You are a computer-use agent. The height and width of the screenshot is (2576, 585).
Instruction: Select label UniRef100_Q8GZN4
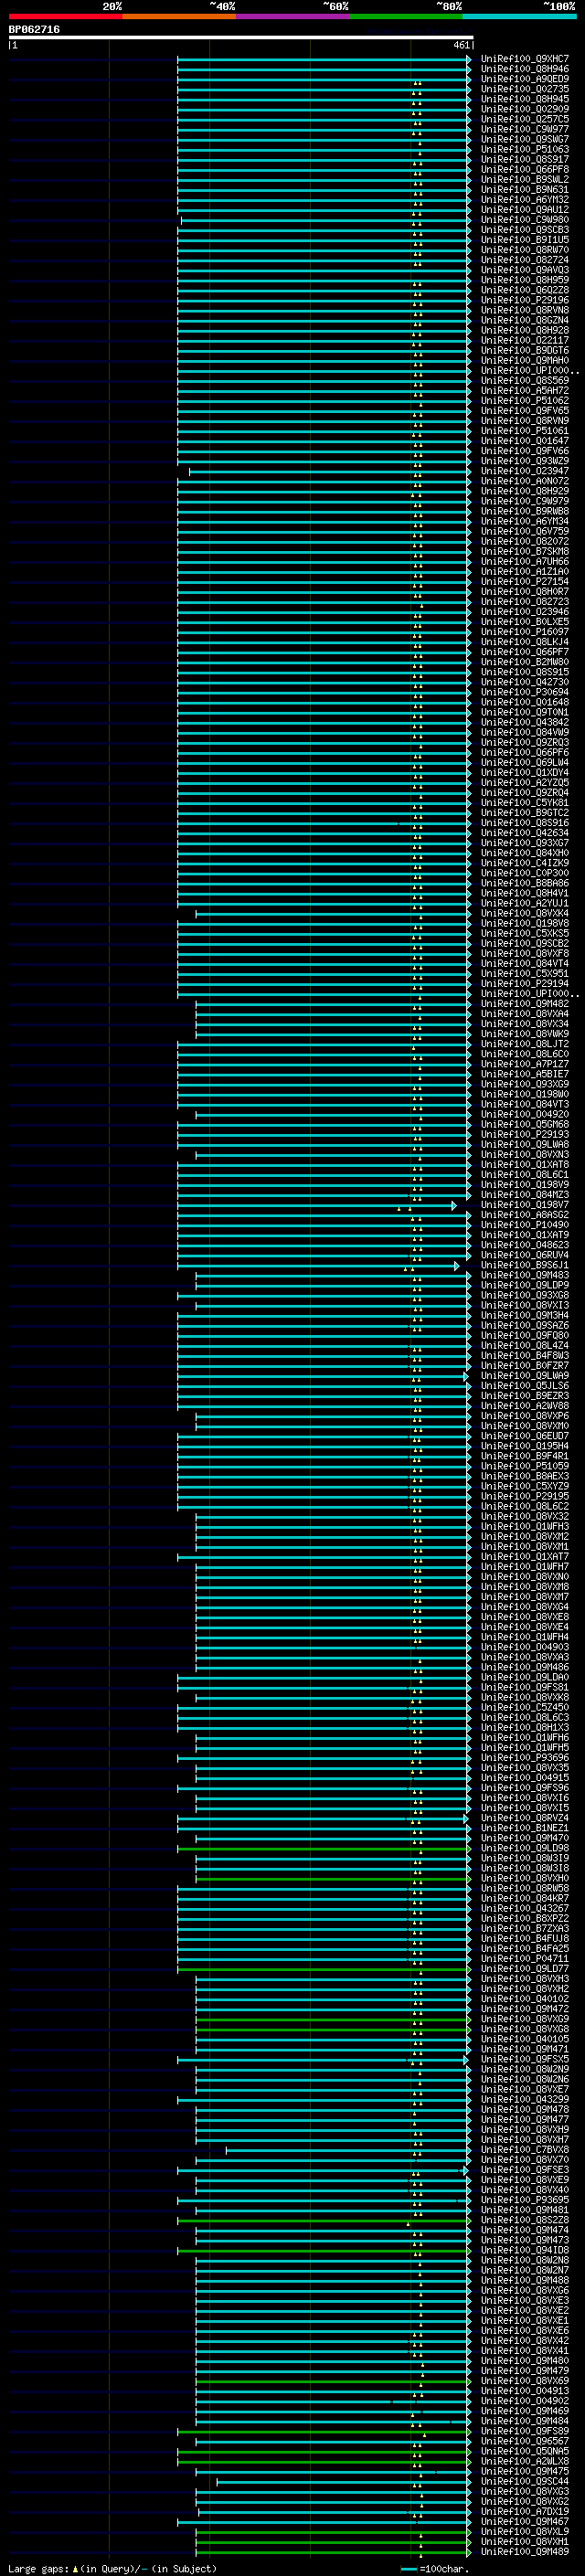[x=525, y=320]
